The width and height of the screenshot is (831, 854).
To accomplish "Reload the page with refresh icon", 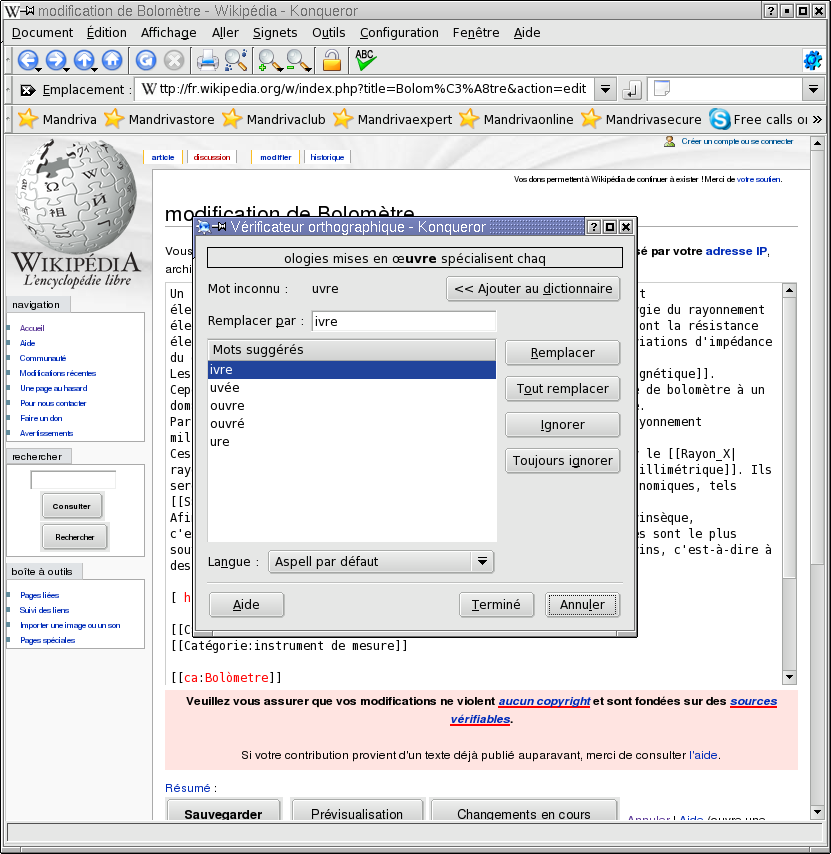I will point(145,60).
